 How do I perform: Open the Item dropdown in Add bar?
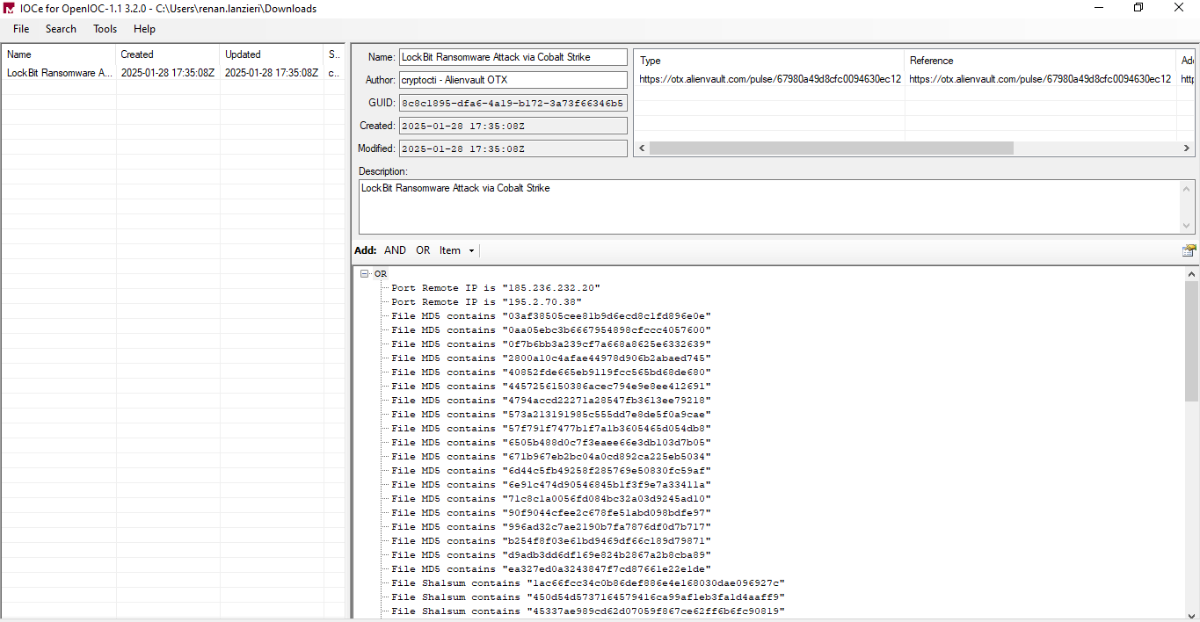(457, 250)
